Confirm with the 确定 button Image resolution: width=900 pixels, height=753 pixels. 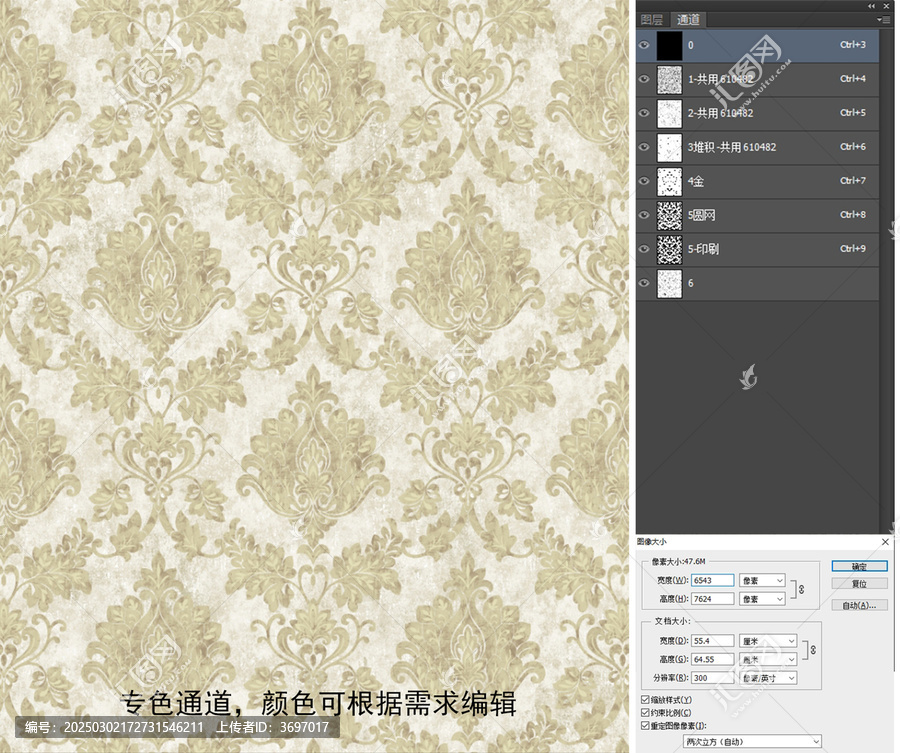(x=859, y=566)
